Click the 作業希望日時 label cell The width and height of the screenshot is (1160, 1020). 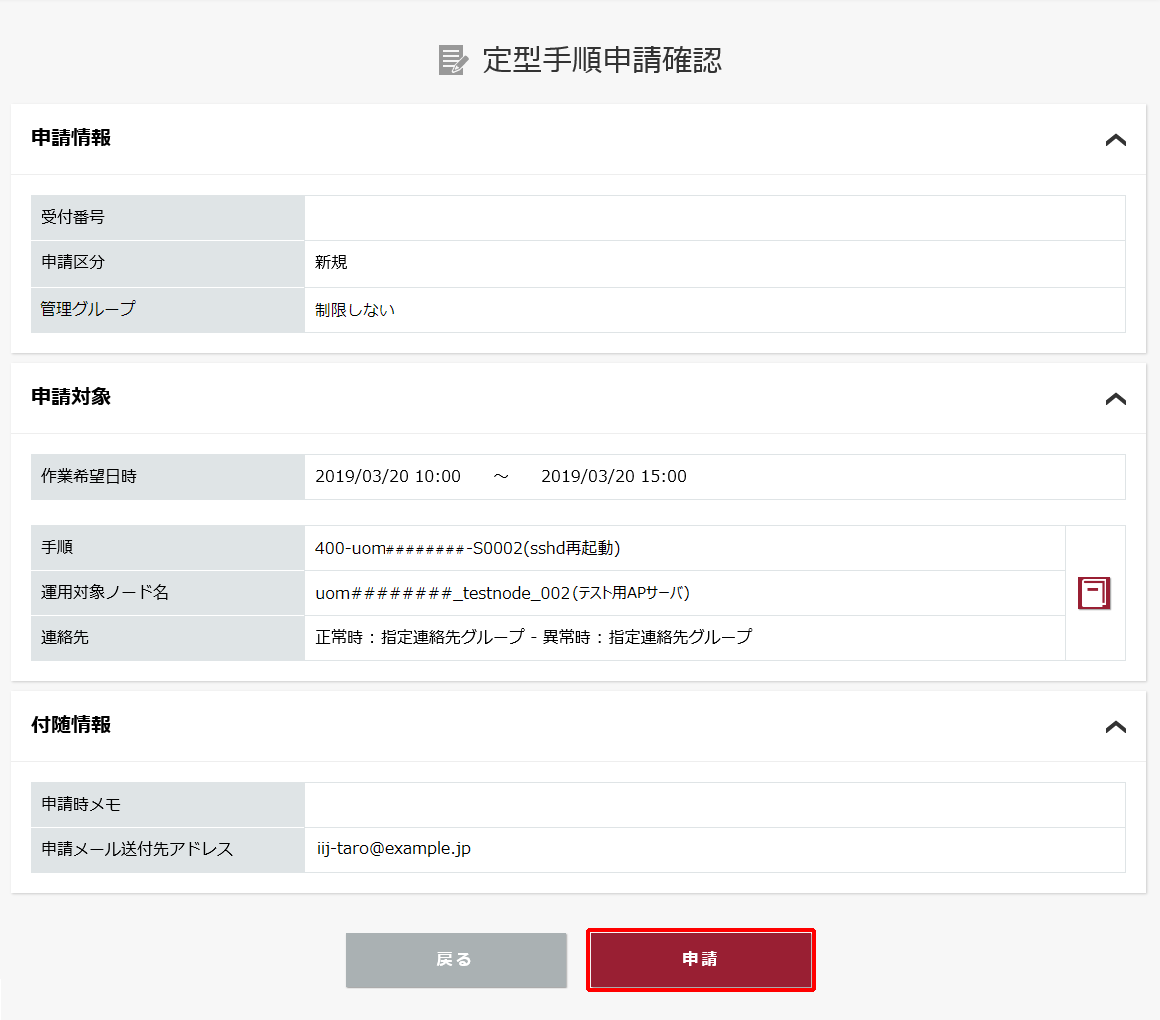[x=168, y=476]
